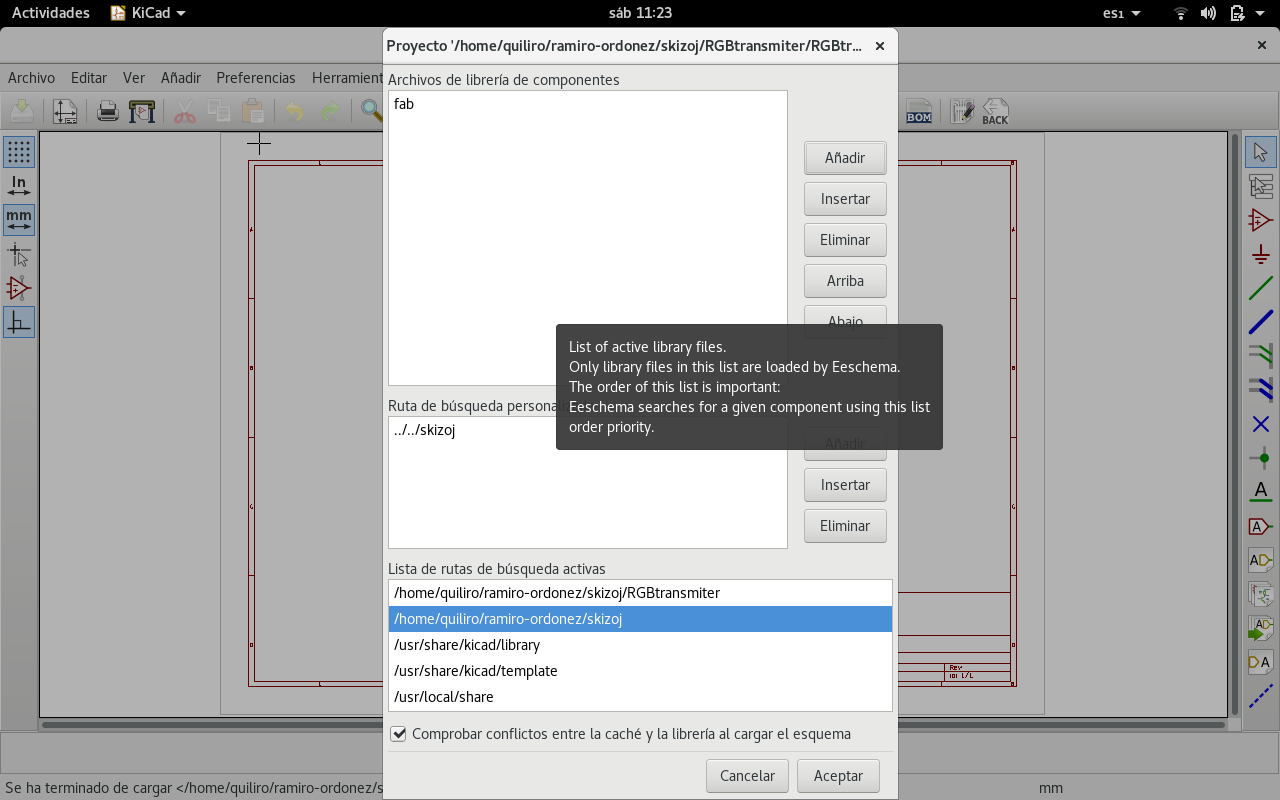Open Actividades overview
This screenshot has height=800, width=1280.
point(51,13)
